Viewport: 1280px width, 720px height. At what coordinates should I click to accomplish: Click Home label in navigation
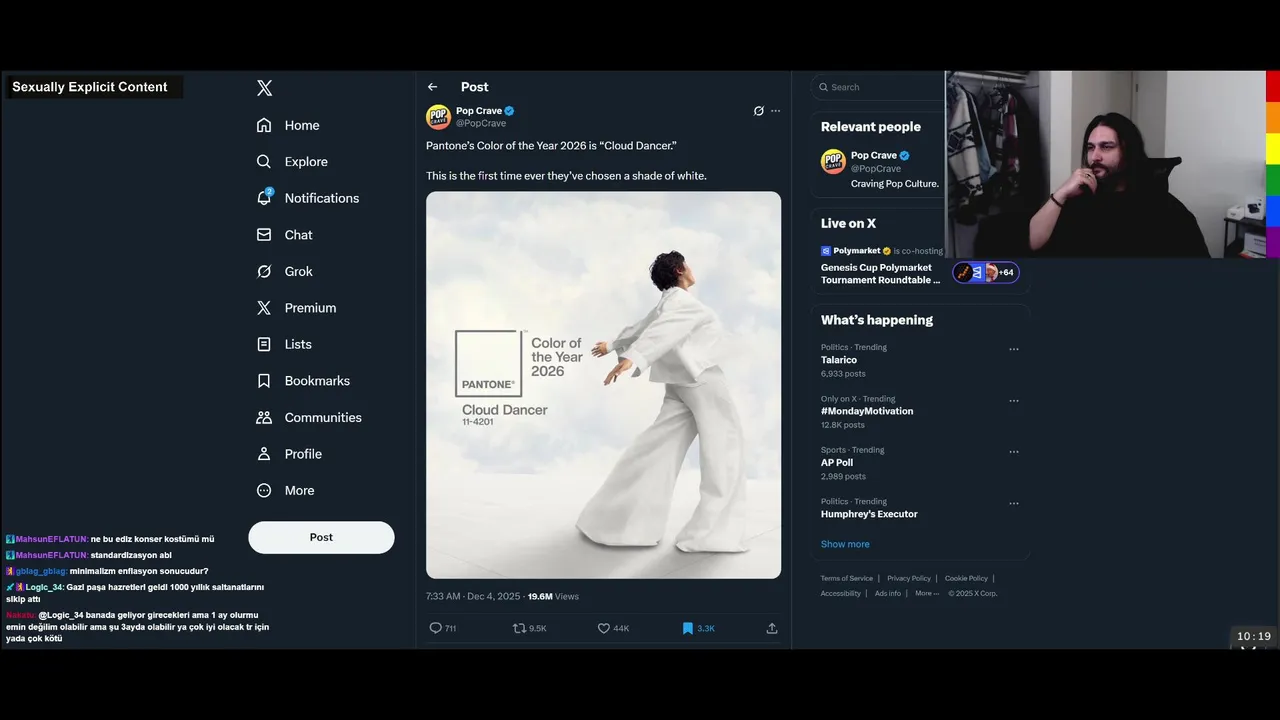click(302, 125)
